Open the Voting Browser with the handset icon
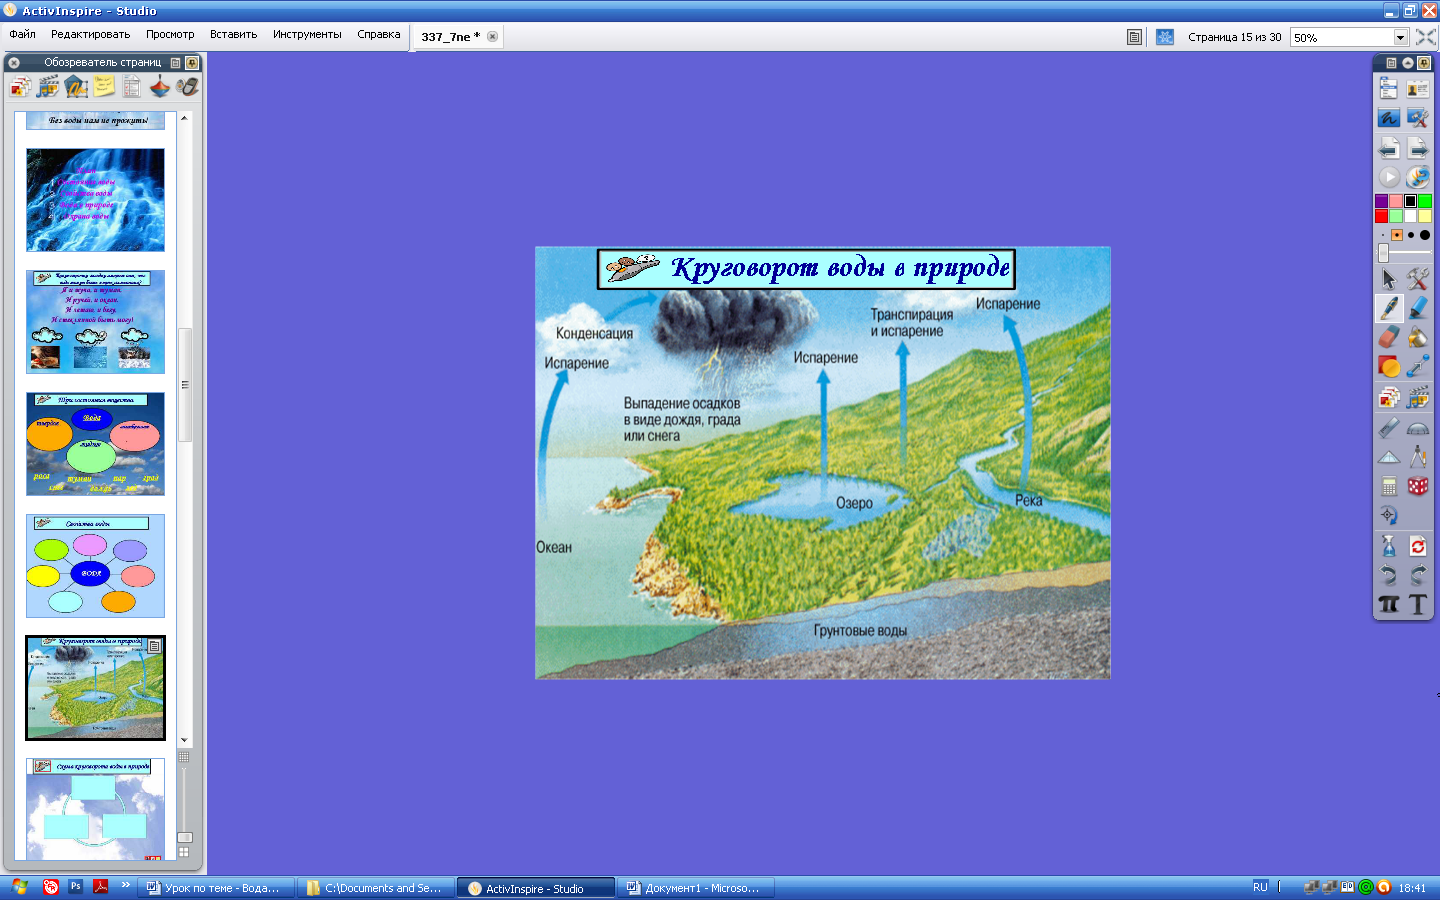The image size is (1440, 900). (x=187, y=87)
